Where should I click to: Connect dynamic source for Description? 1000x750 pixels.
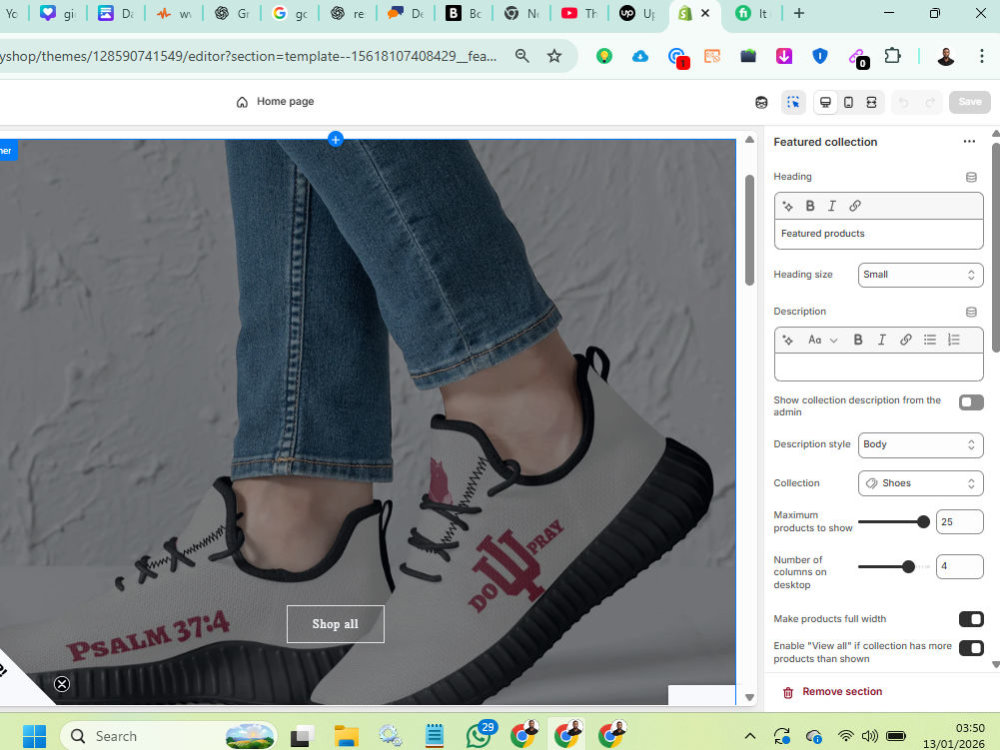(x=971, y=312)
